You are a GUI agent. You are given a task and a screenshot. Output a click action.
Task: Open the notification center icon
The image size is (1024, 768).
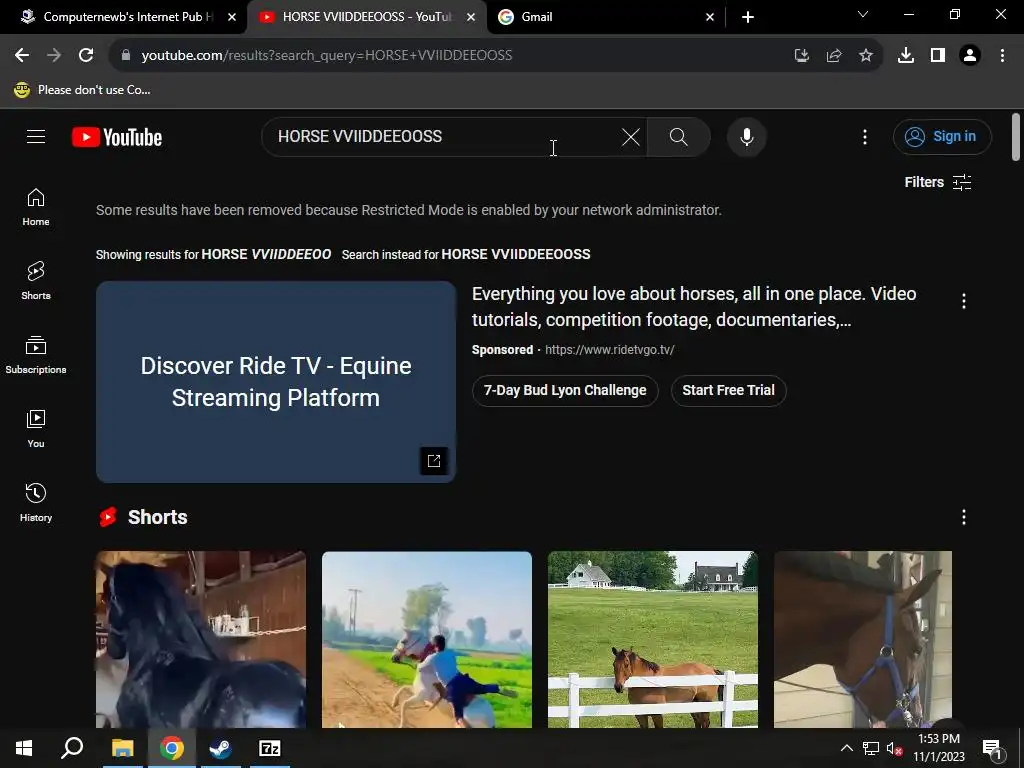point(993,748)
